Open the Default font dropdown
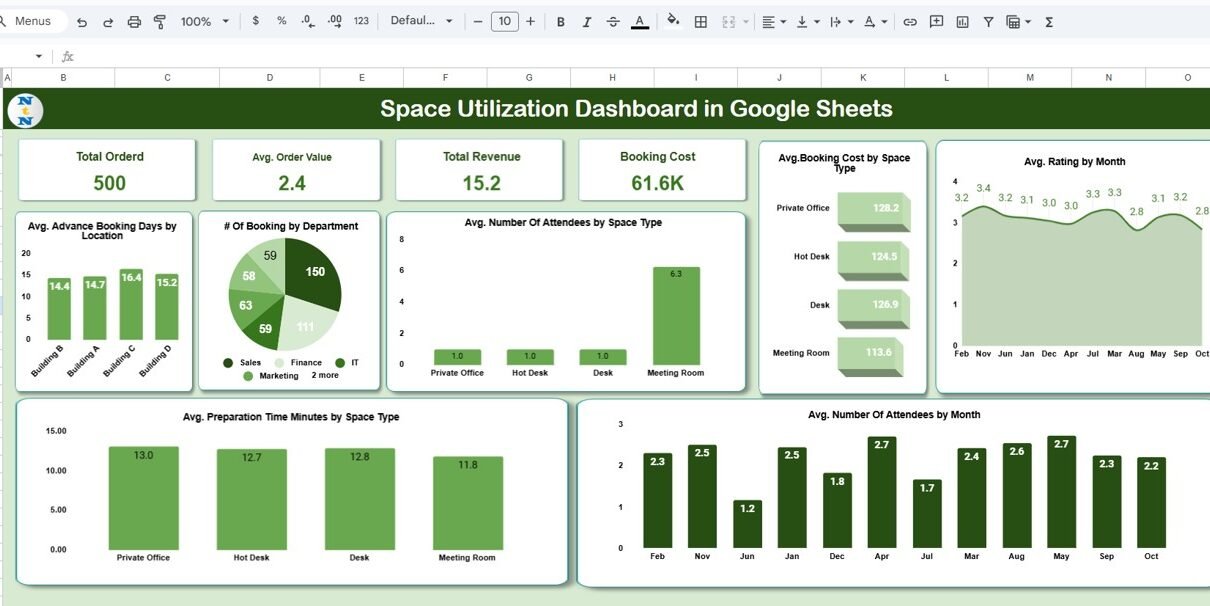This screenshot has height=606, width=1210. (421, 22)
